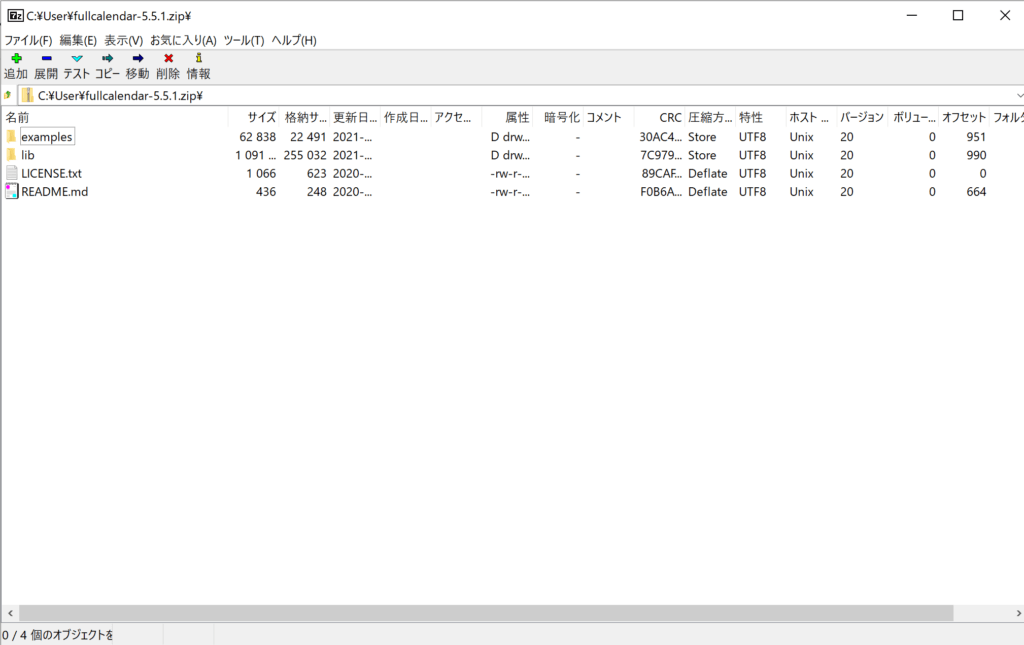This screenshot has width=1024, height=645.
Task: Open the 表示(V) menu
Action: click(x=123, y=40)
